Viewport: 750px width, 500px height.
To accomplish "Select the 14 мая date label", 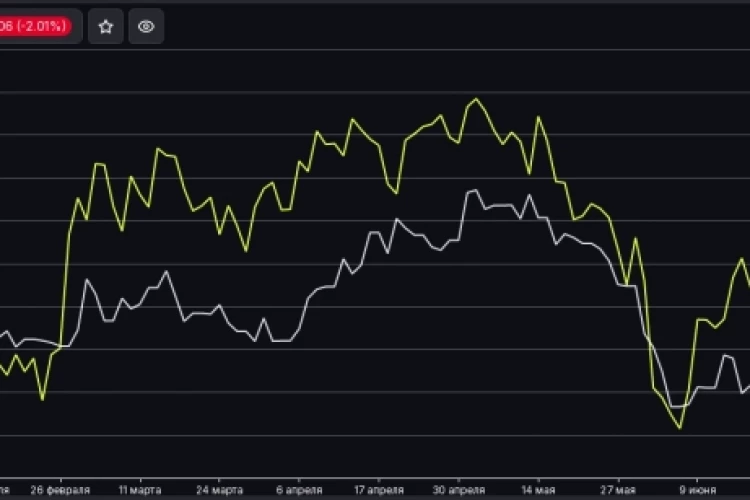I will tap(538, 490).
